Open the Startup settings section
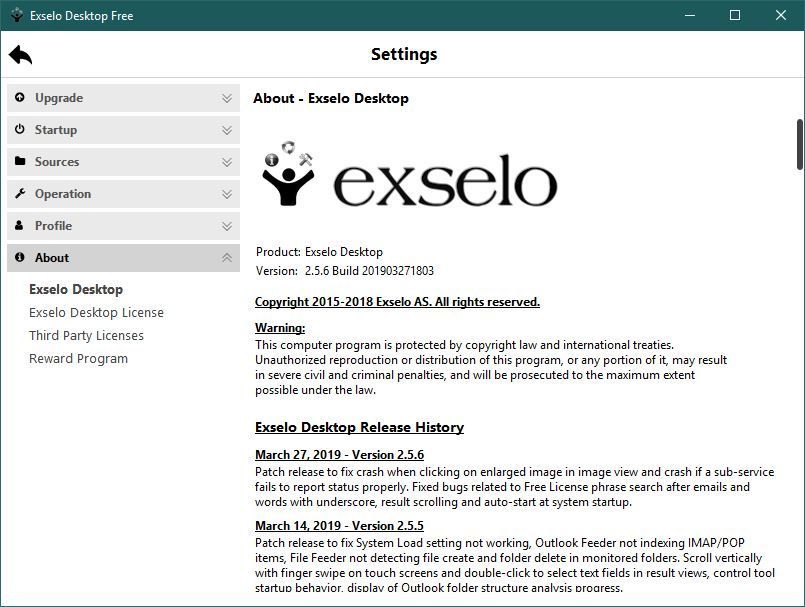805x607 pixels. click(x=123, y=130)
